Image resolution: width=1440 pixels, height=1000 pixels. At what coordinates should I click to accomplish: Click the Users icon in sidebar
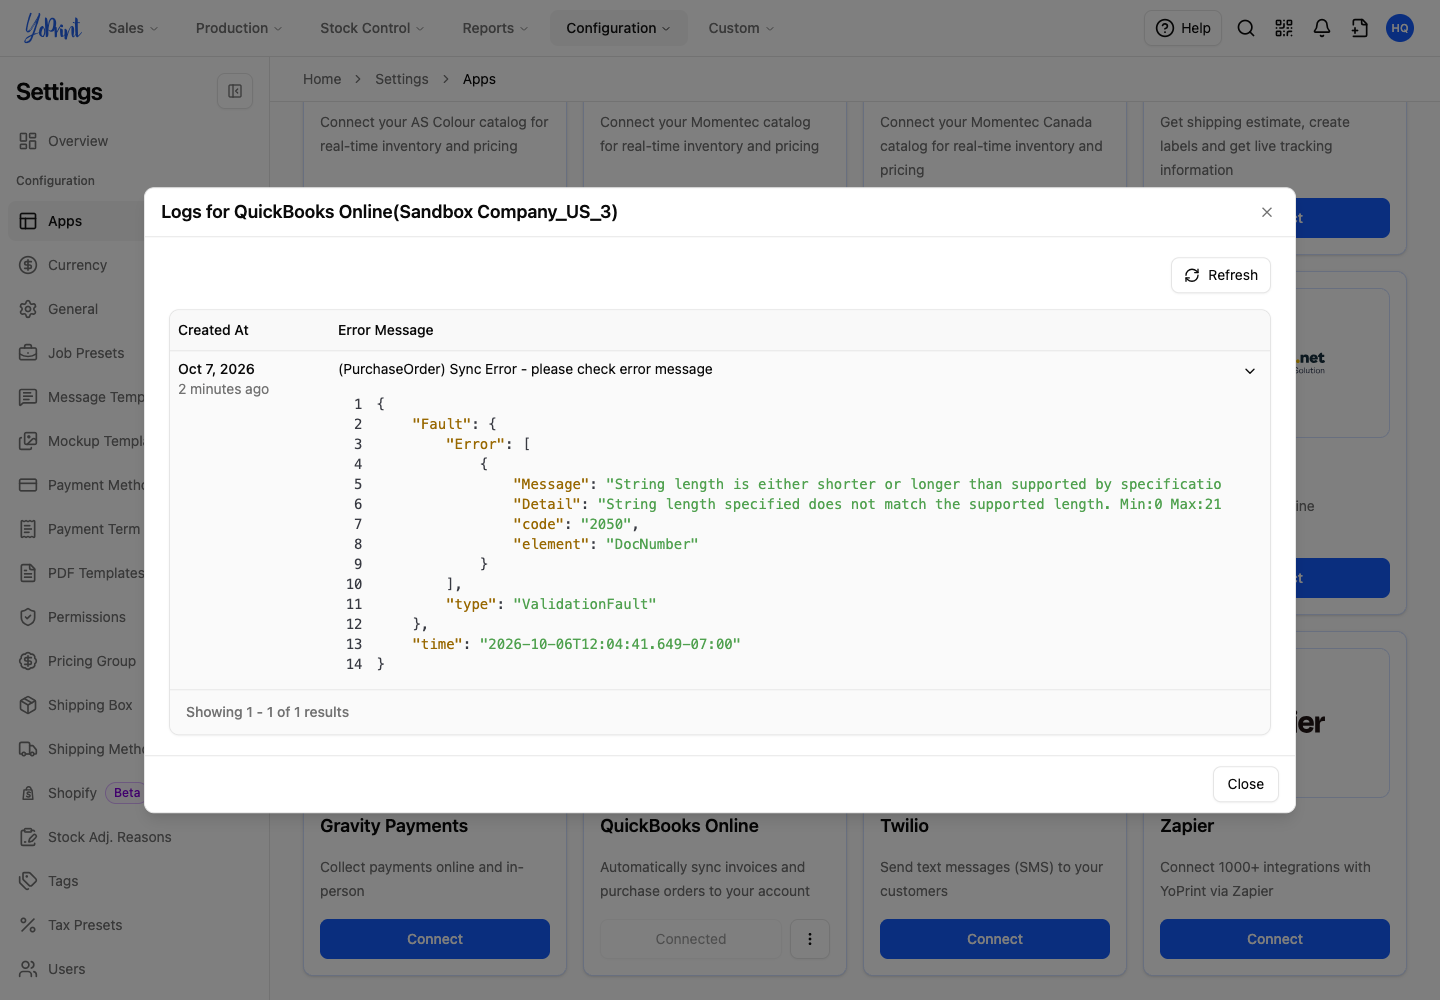click(28, 969)
